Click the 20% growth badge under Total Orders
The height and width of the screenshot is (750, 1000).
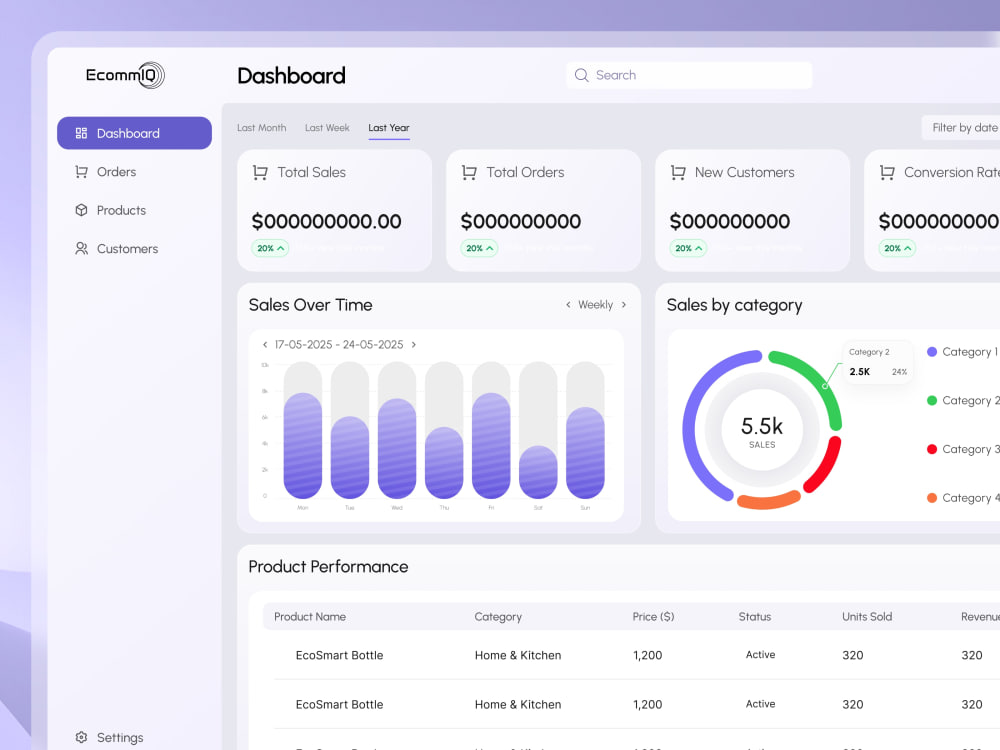pos(480,248)
